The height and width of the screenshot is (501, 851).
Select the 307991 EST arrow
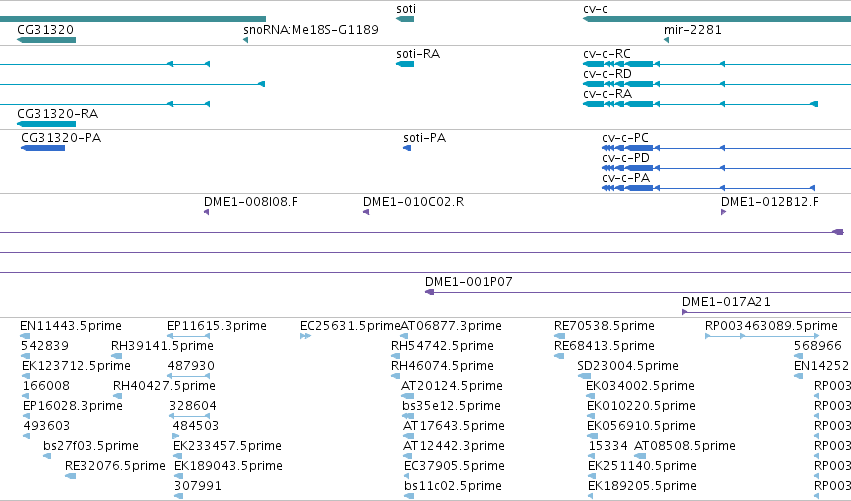pyautogui.click(x=177, y=496)
